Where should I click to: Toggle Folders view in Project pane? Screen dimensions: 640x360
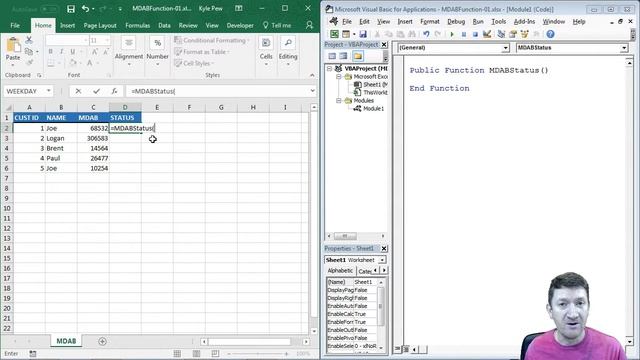(358, 56)
